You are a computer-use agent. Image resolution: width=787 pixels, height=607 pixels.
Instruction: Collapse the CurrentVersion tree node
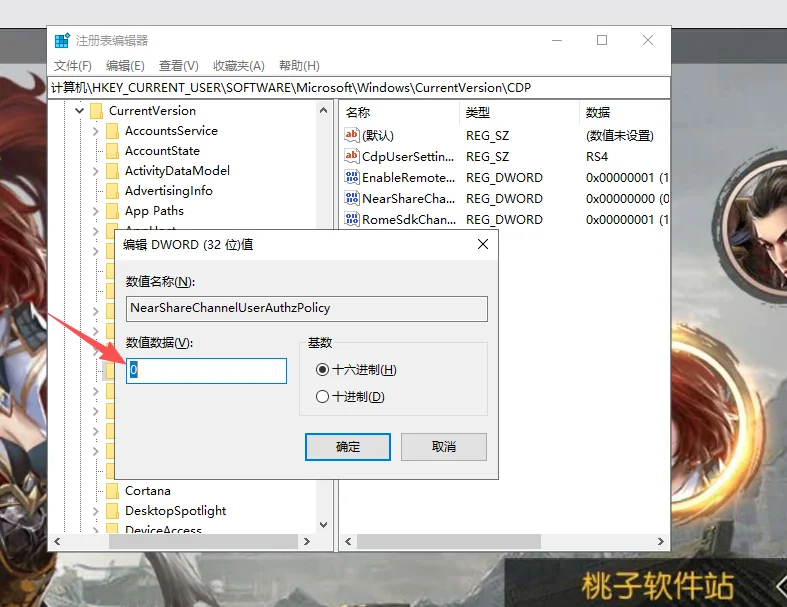click(x=79, y=110)
